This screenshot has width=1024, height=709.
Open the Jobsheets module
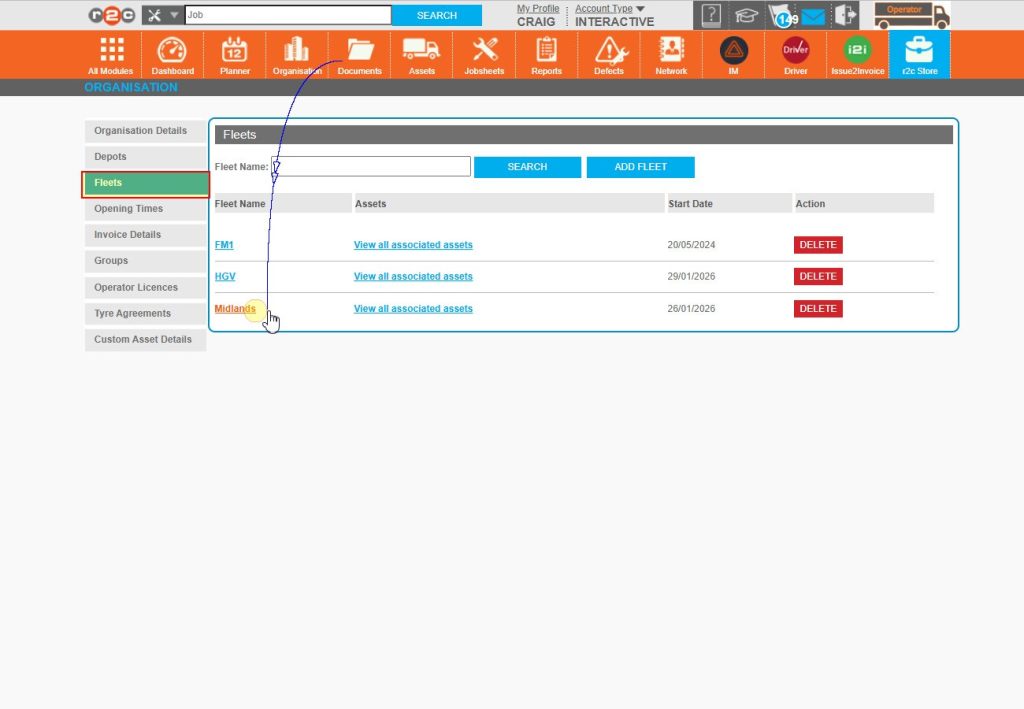484,55
